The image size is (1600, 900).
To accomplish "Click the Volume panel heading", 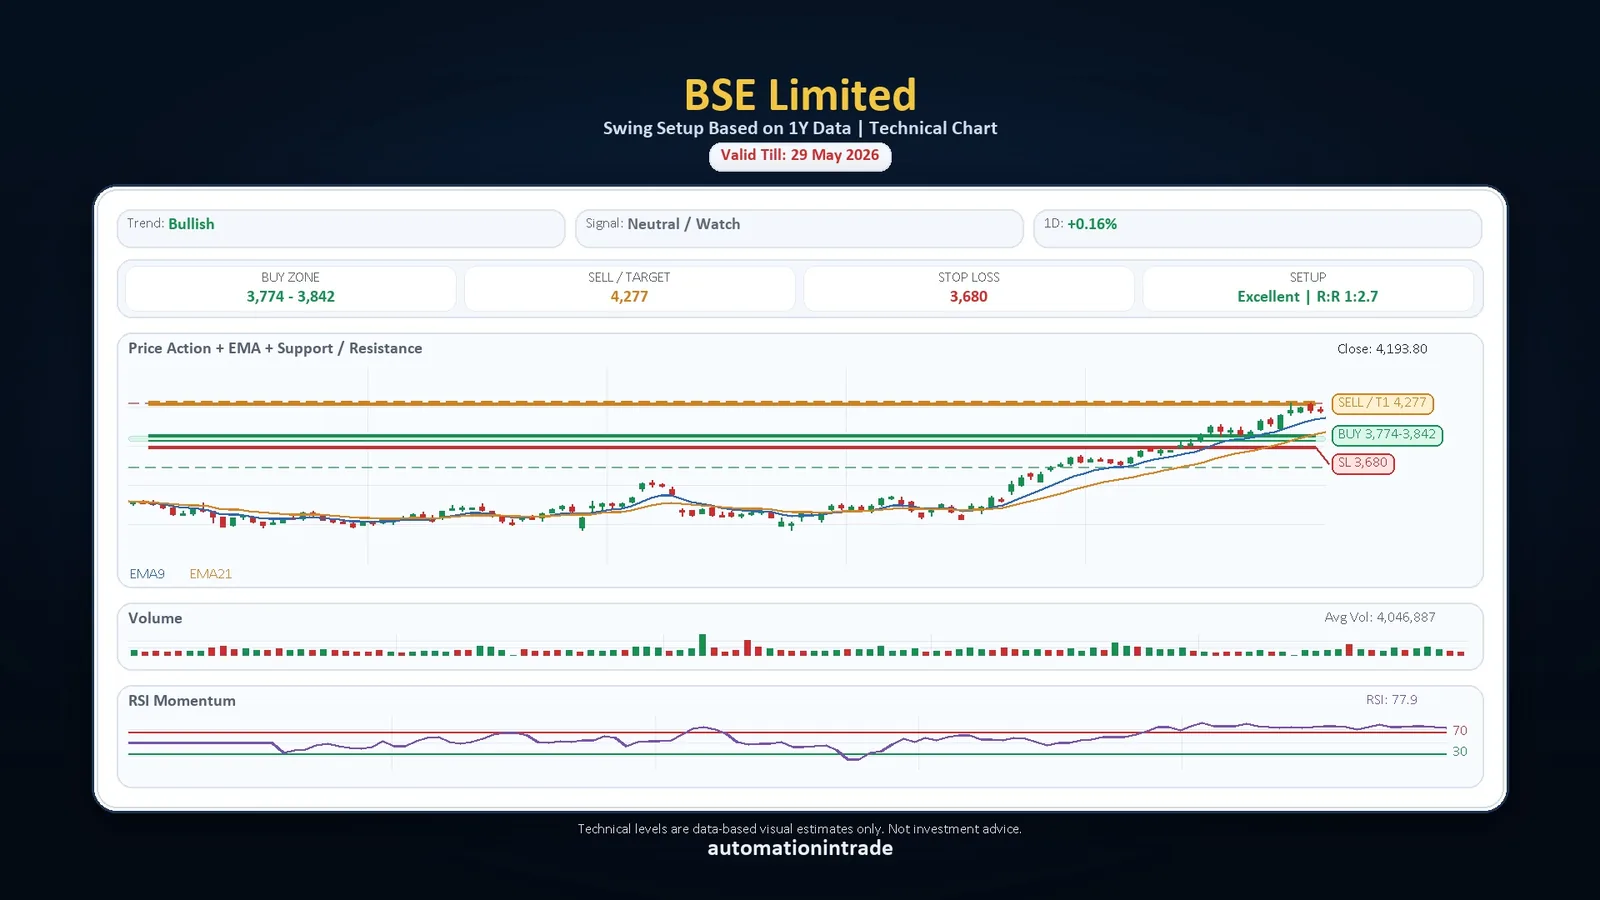I will (x=155, y=618).
